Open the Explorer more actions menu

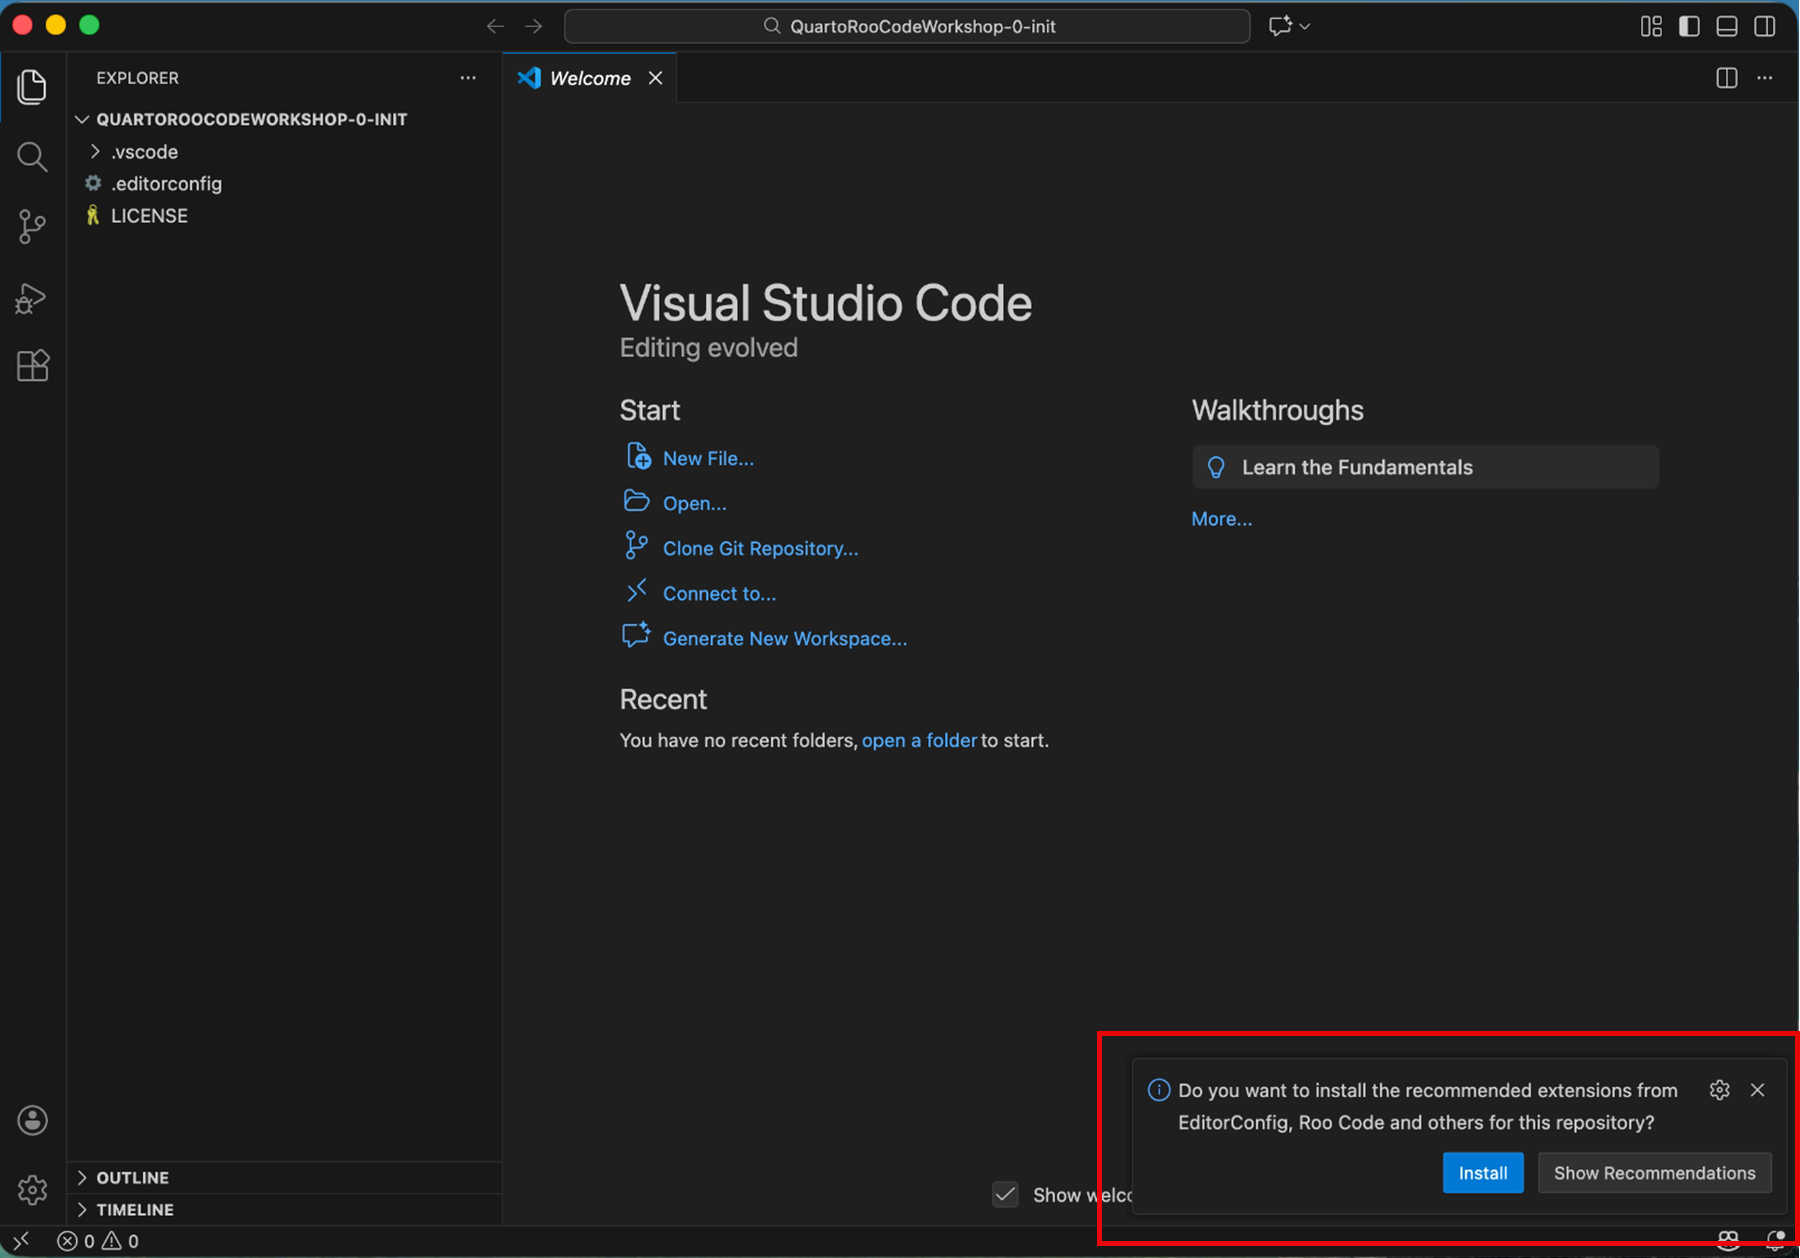click(468, 78)
